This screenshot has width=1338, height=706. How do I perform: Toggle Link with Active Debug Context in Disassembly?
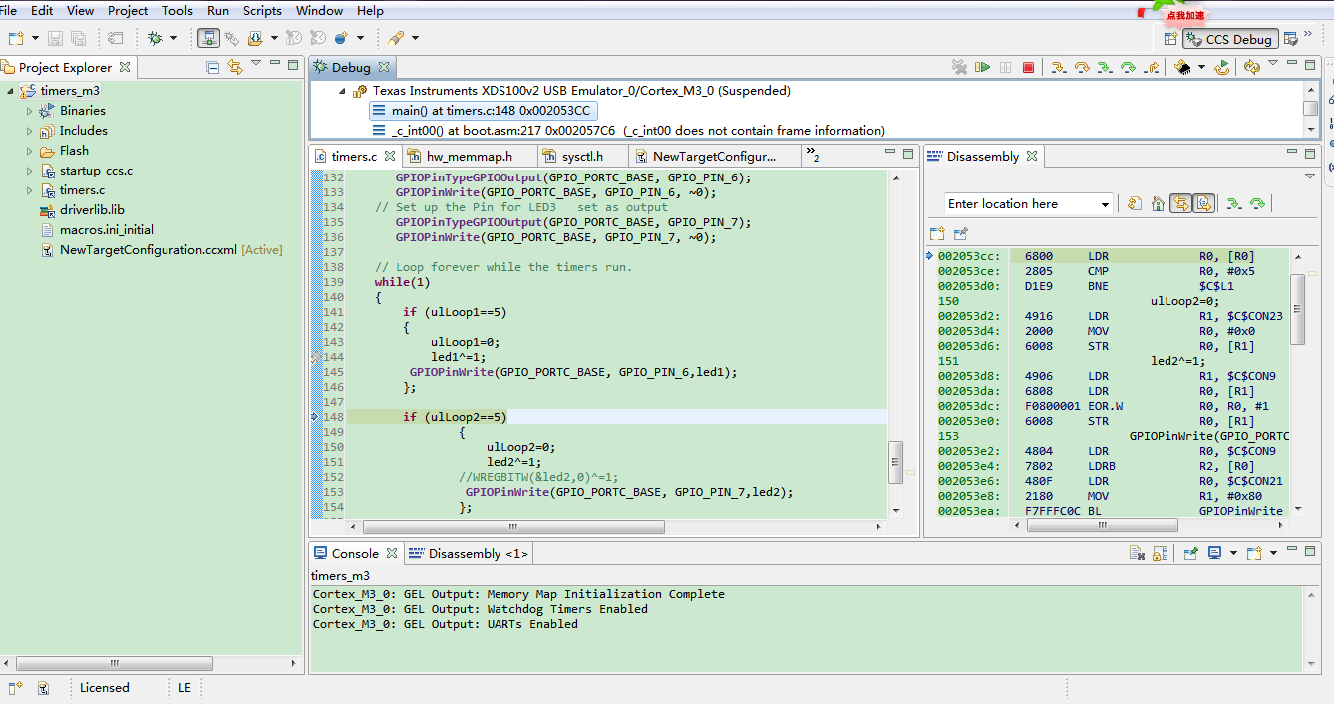[x=1180, y=203]
